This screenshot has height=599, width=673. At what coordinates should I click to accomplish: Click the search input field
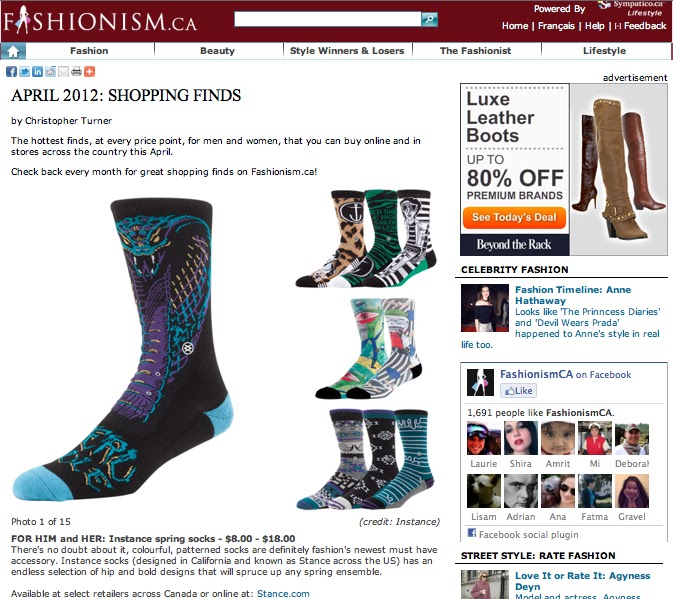coord(327,19)
